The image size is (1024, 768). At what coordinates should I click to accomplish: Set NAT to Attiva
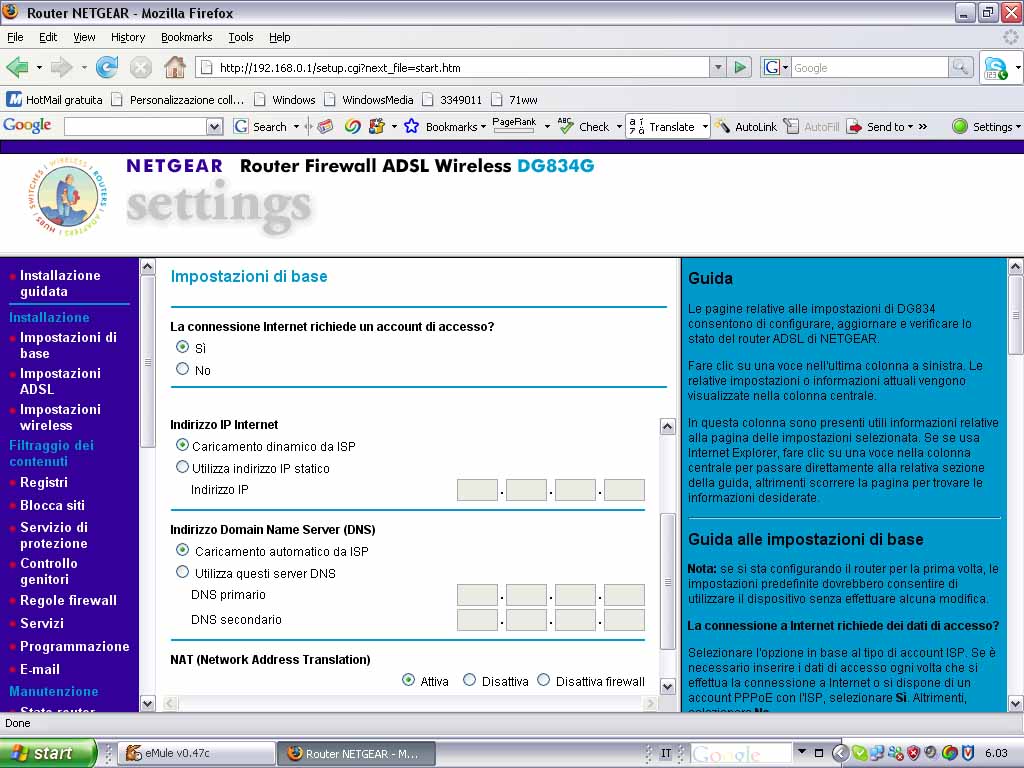pyautogui.click(x=408, y=680)
